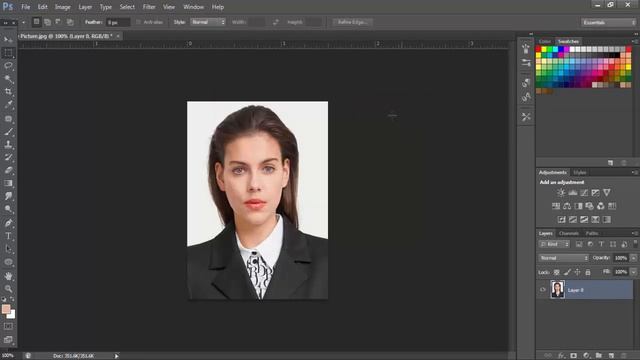Add a Vibrance adjustment
This screenshot has width=640, height=360.
tap(607, 193)
